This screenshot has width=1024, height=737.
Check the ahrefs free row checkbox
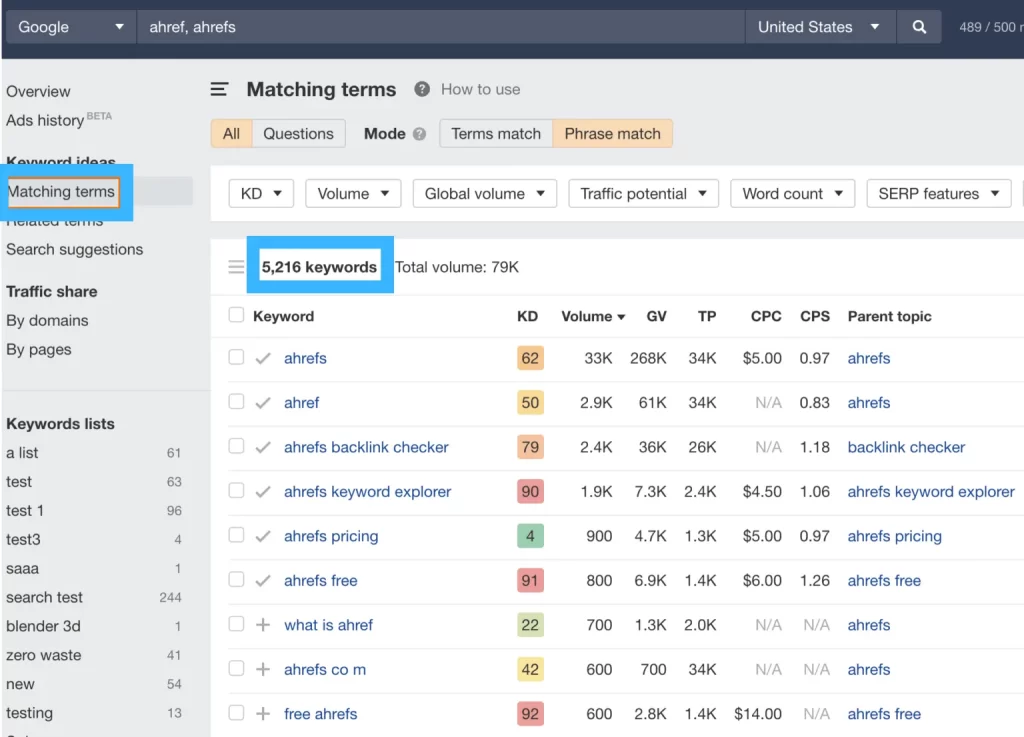[x=236, y=579]
